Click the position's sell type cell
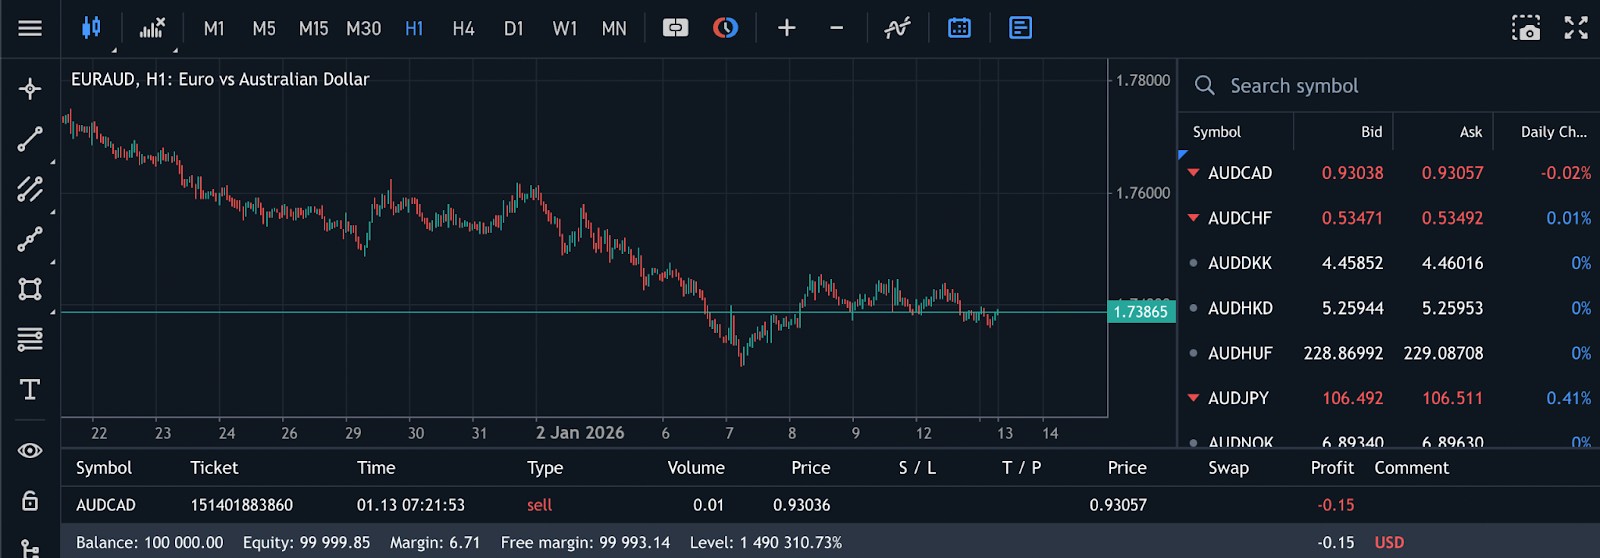 coord(540,505)
